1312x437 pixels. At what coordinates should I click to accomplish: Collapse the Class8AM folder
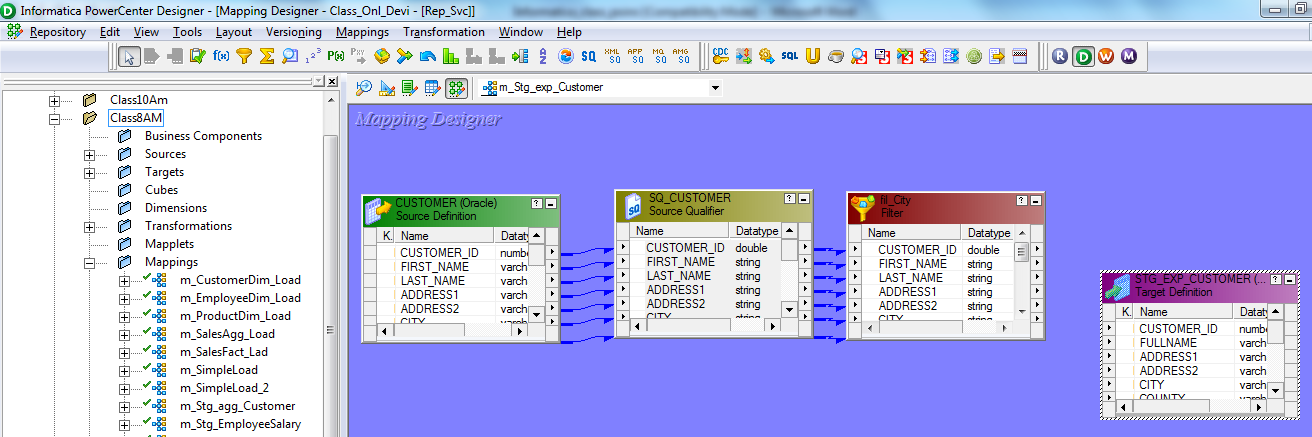tap(55, 118)
